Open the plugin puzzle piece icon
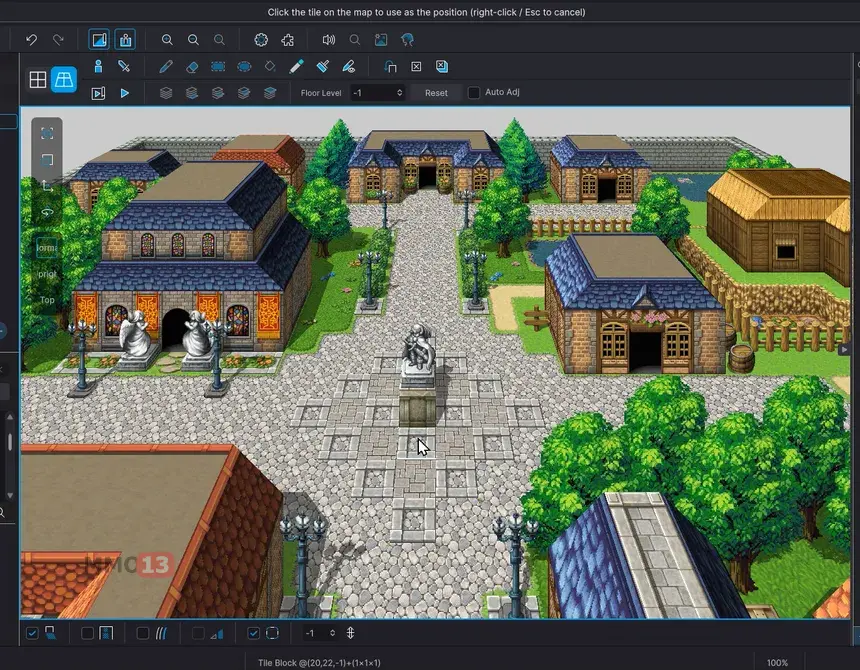This screenshot has width=860, height=670. pyautogui.click(x=287, y=39)
